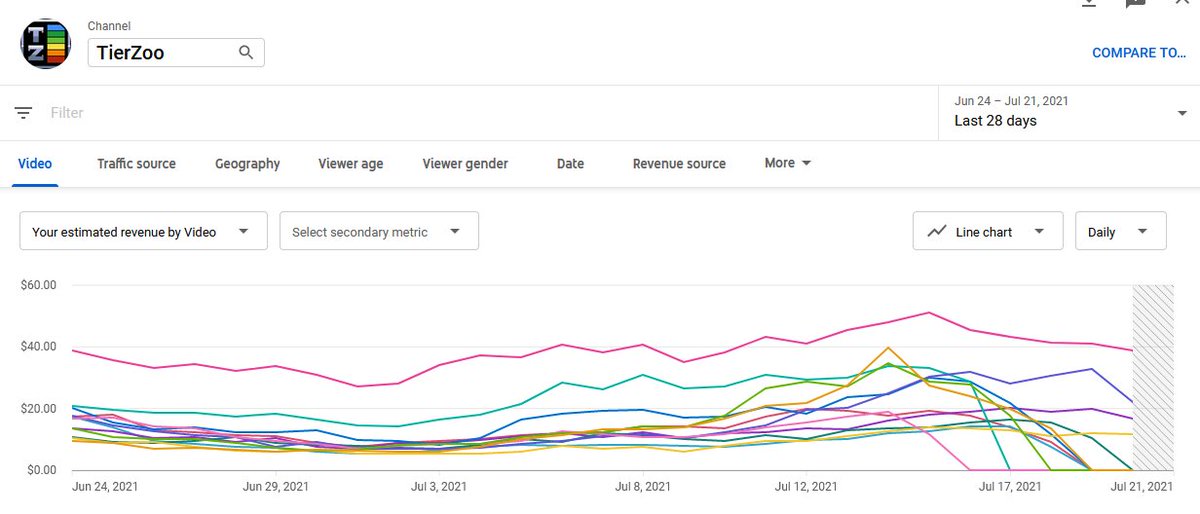Click the $20.00 y-axis label
Viewport: 1200px width, 514px height.
tap(38, 409)
